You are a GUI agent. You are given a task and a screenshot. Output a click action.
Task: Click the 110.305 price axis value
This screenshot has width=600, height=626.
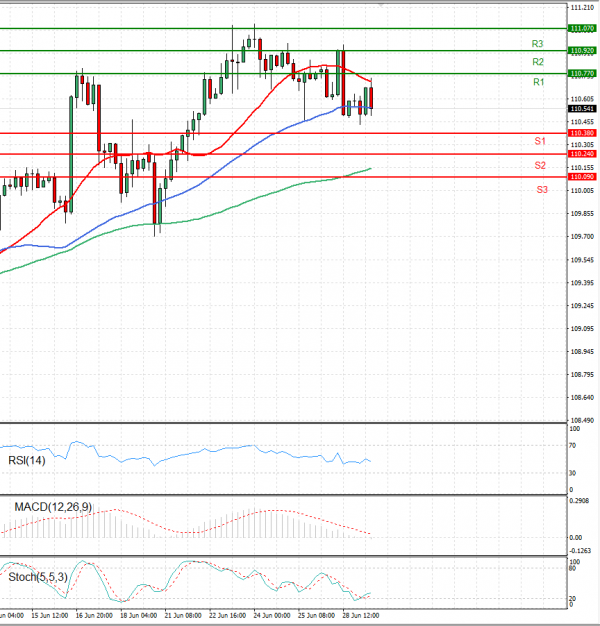coord(582,145)
